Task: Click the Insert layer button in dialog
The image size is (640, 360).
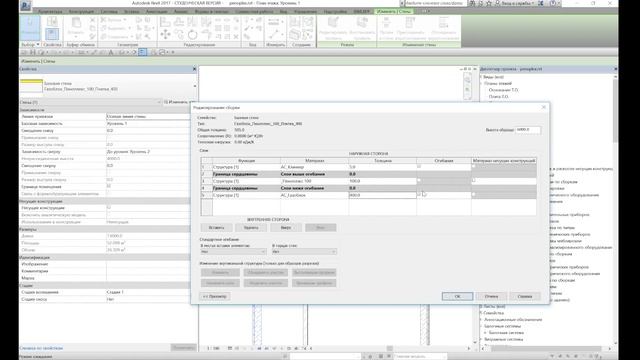Action: [x=216, y=228]
